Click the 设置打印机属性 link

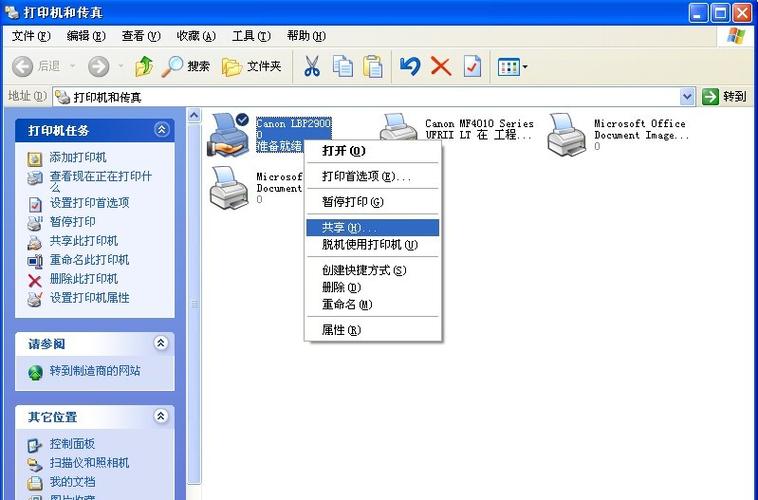coord(89,298)
